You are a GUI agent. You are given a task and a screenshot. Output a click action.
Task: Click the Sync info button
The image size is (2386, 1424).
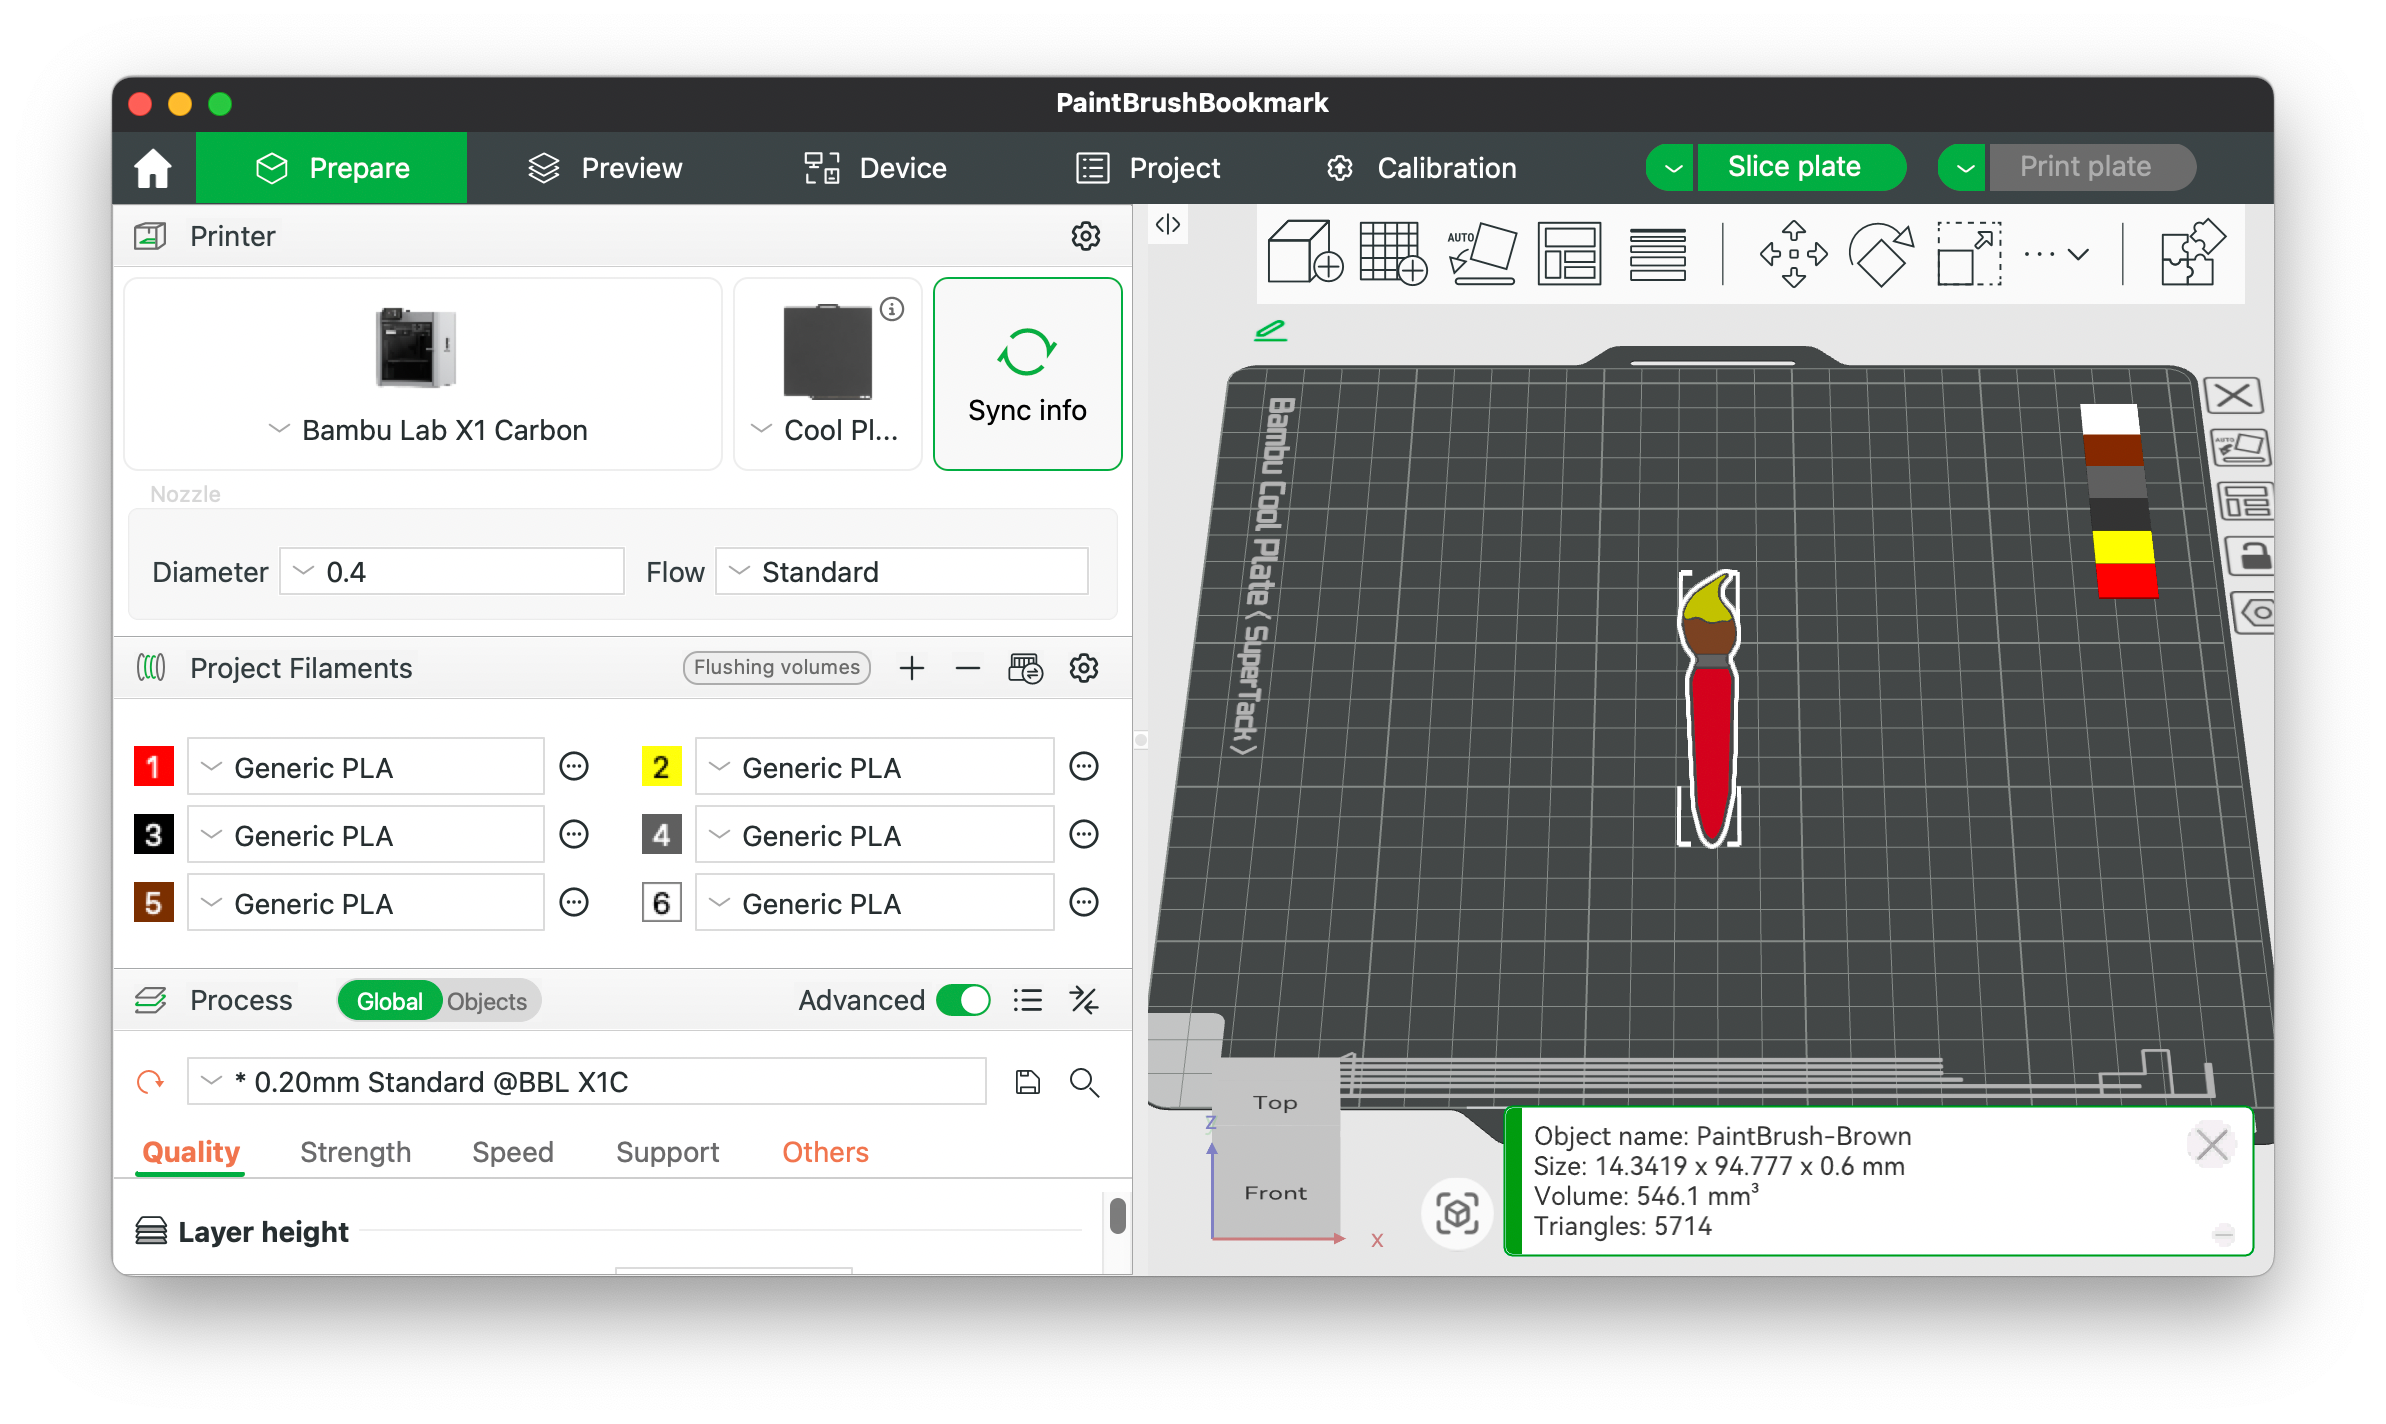pos(1027,374)
